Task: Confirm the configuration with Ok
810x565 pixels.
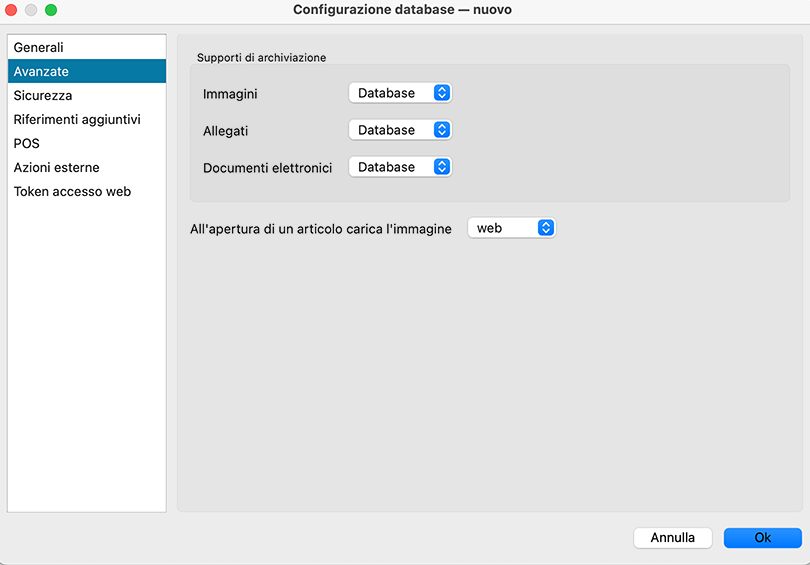Action: pyautogui.click(x=762, y=538)
